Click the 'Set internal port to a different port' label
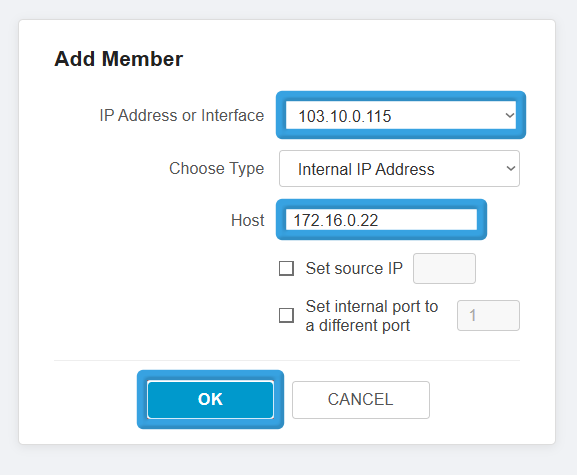The height and width of the screenshot is (475, 577). pos(372,316)
